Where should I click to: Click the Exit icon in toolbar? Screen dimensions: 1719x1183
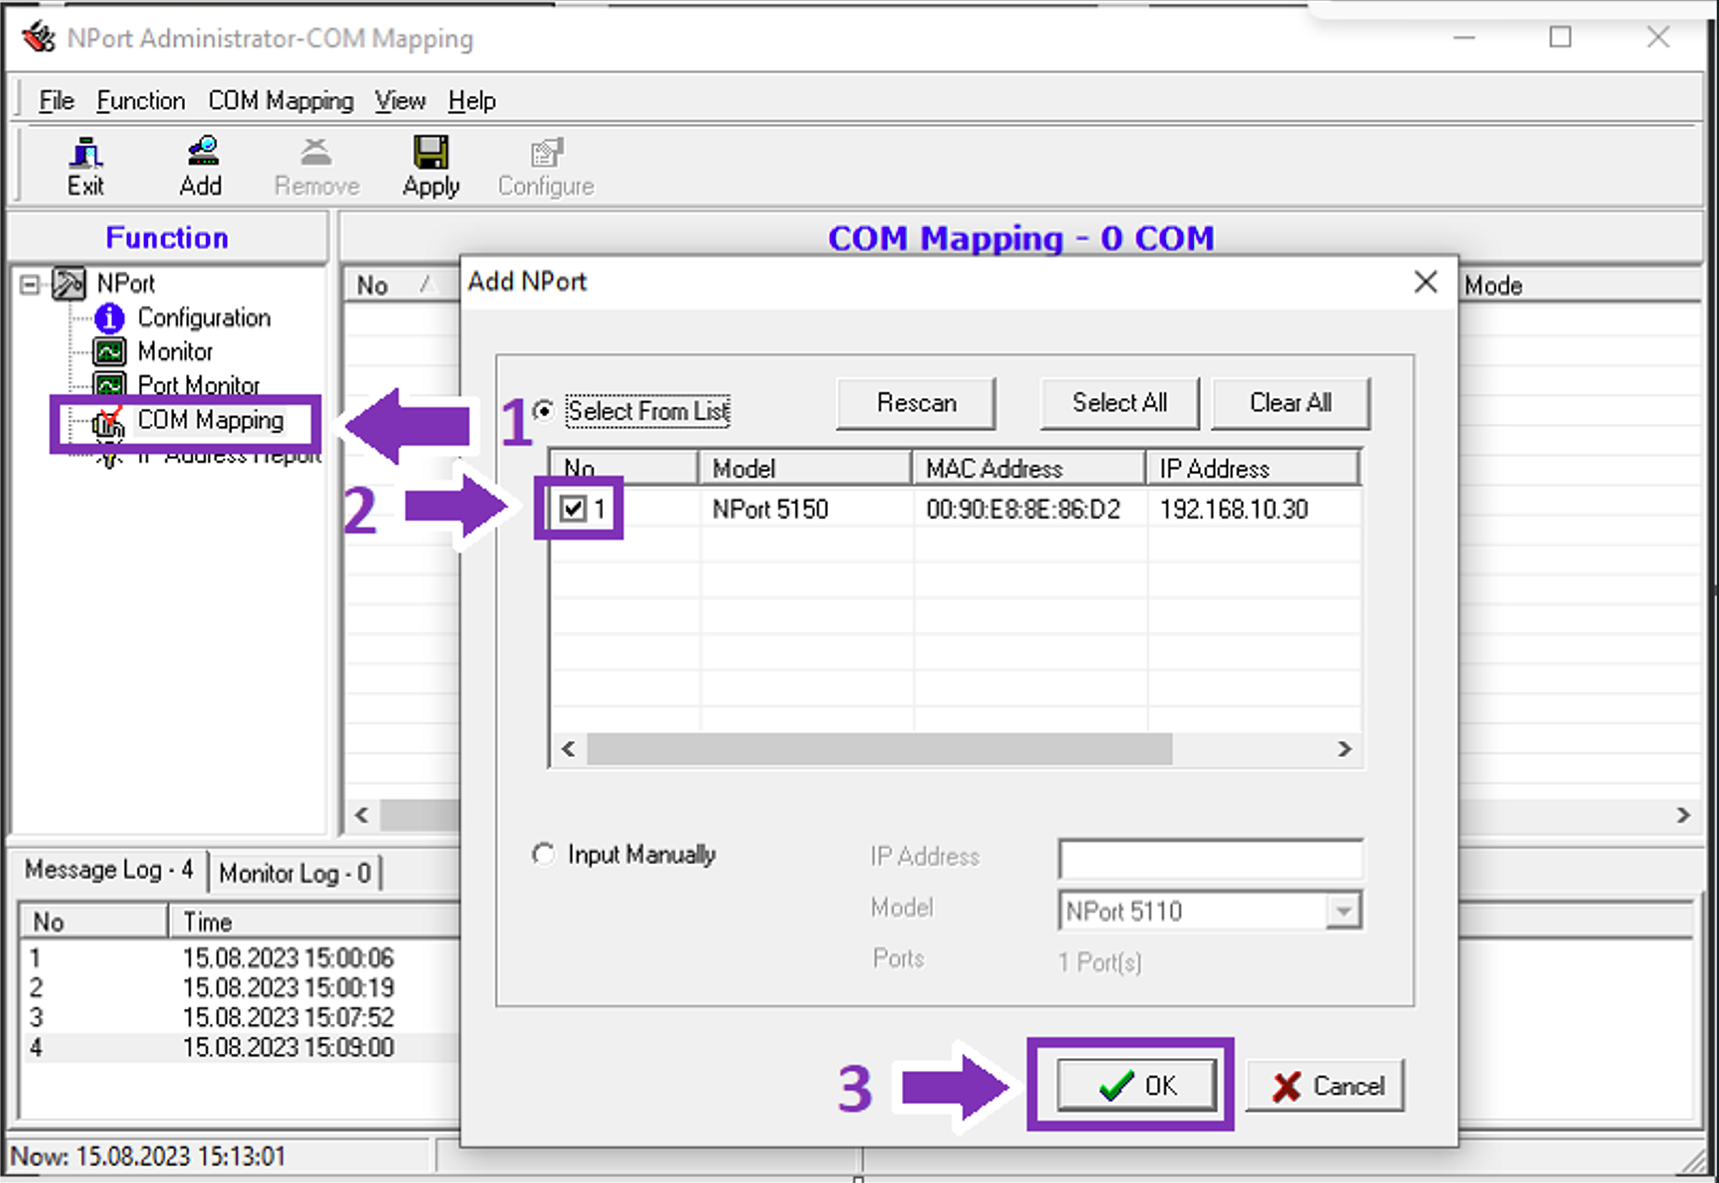click(85, 165)
